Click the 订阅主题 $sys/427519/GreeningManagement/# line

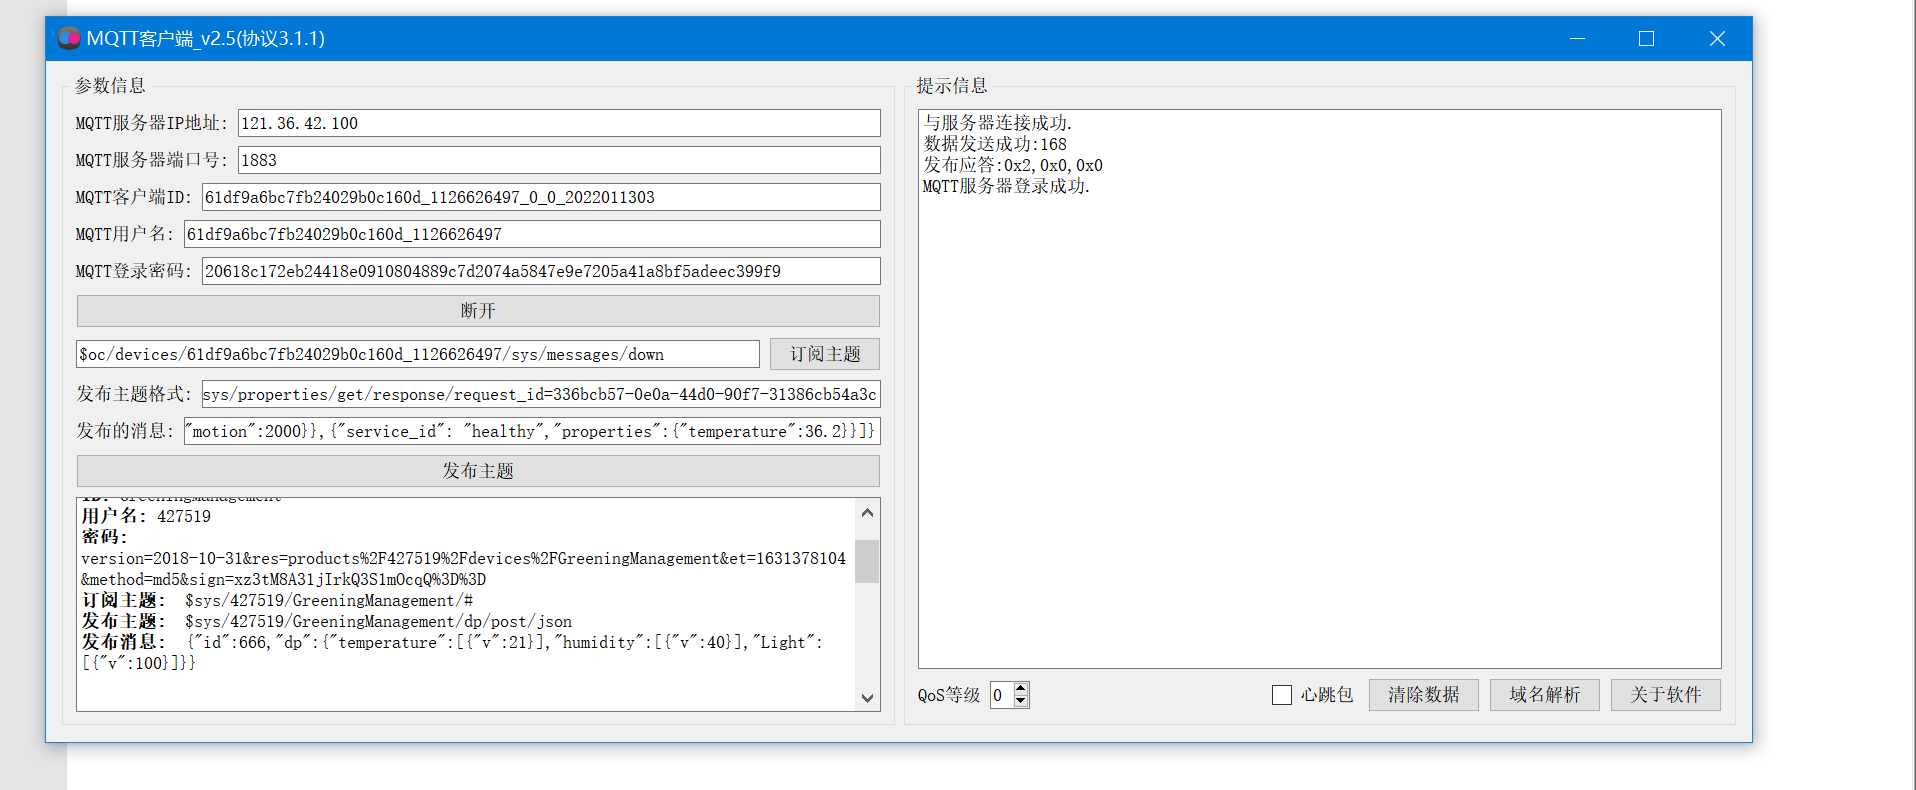277,600
